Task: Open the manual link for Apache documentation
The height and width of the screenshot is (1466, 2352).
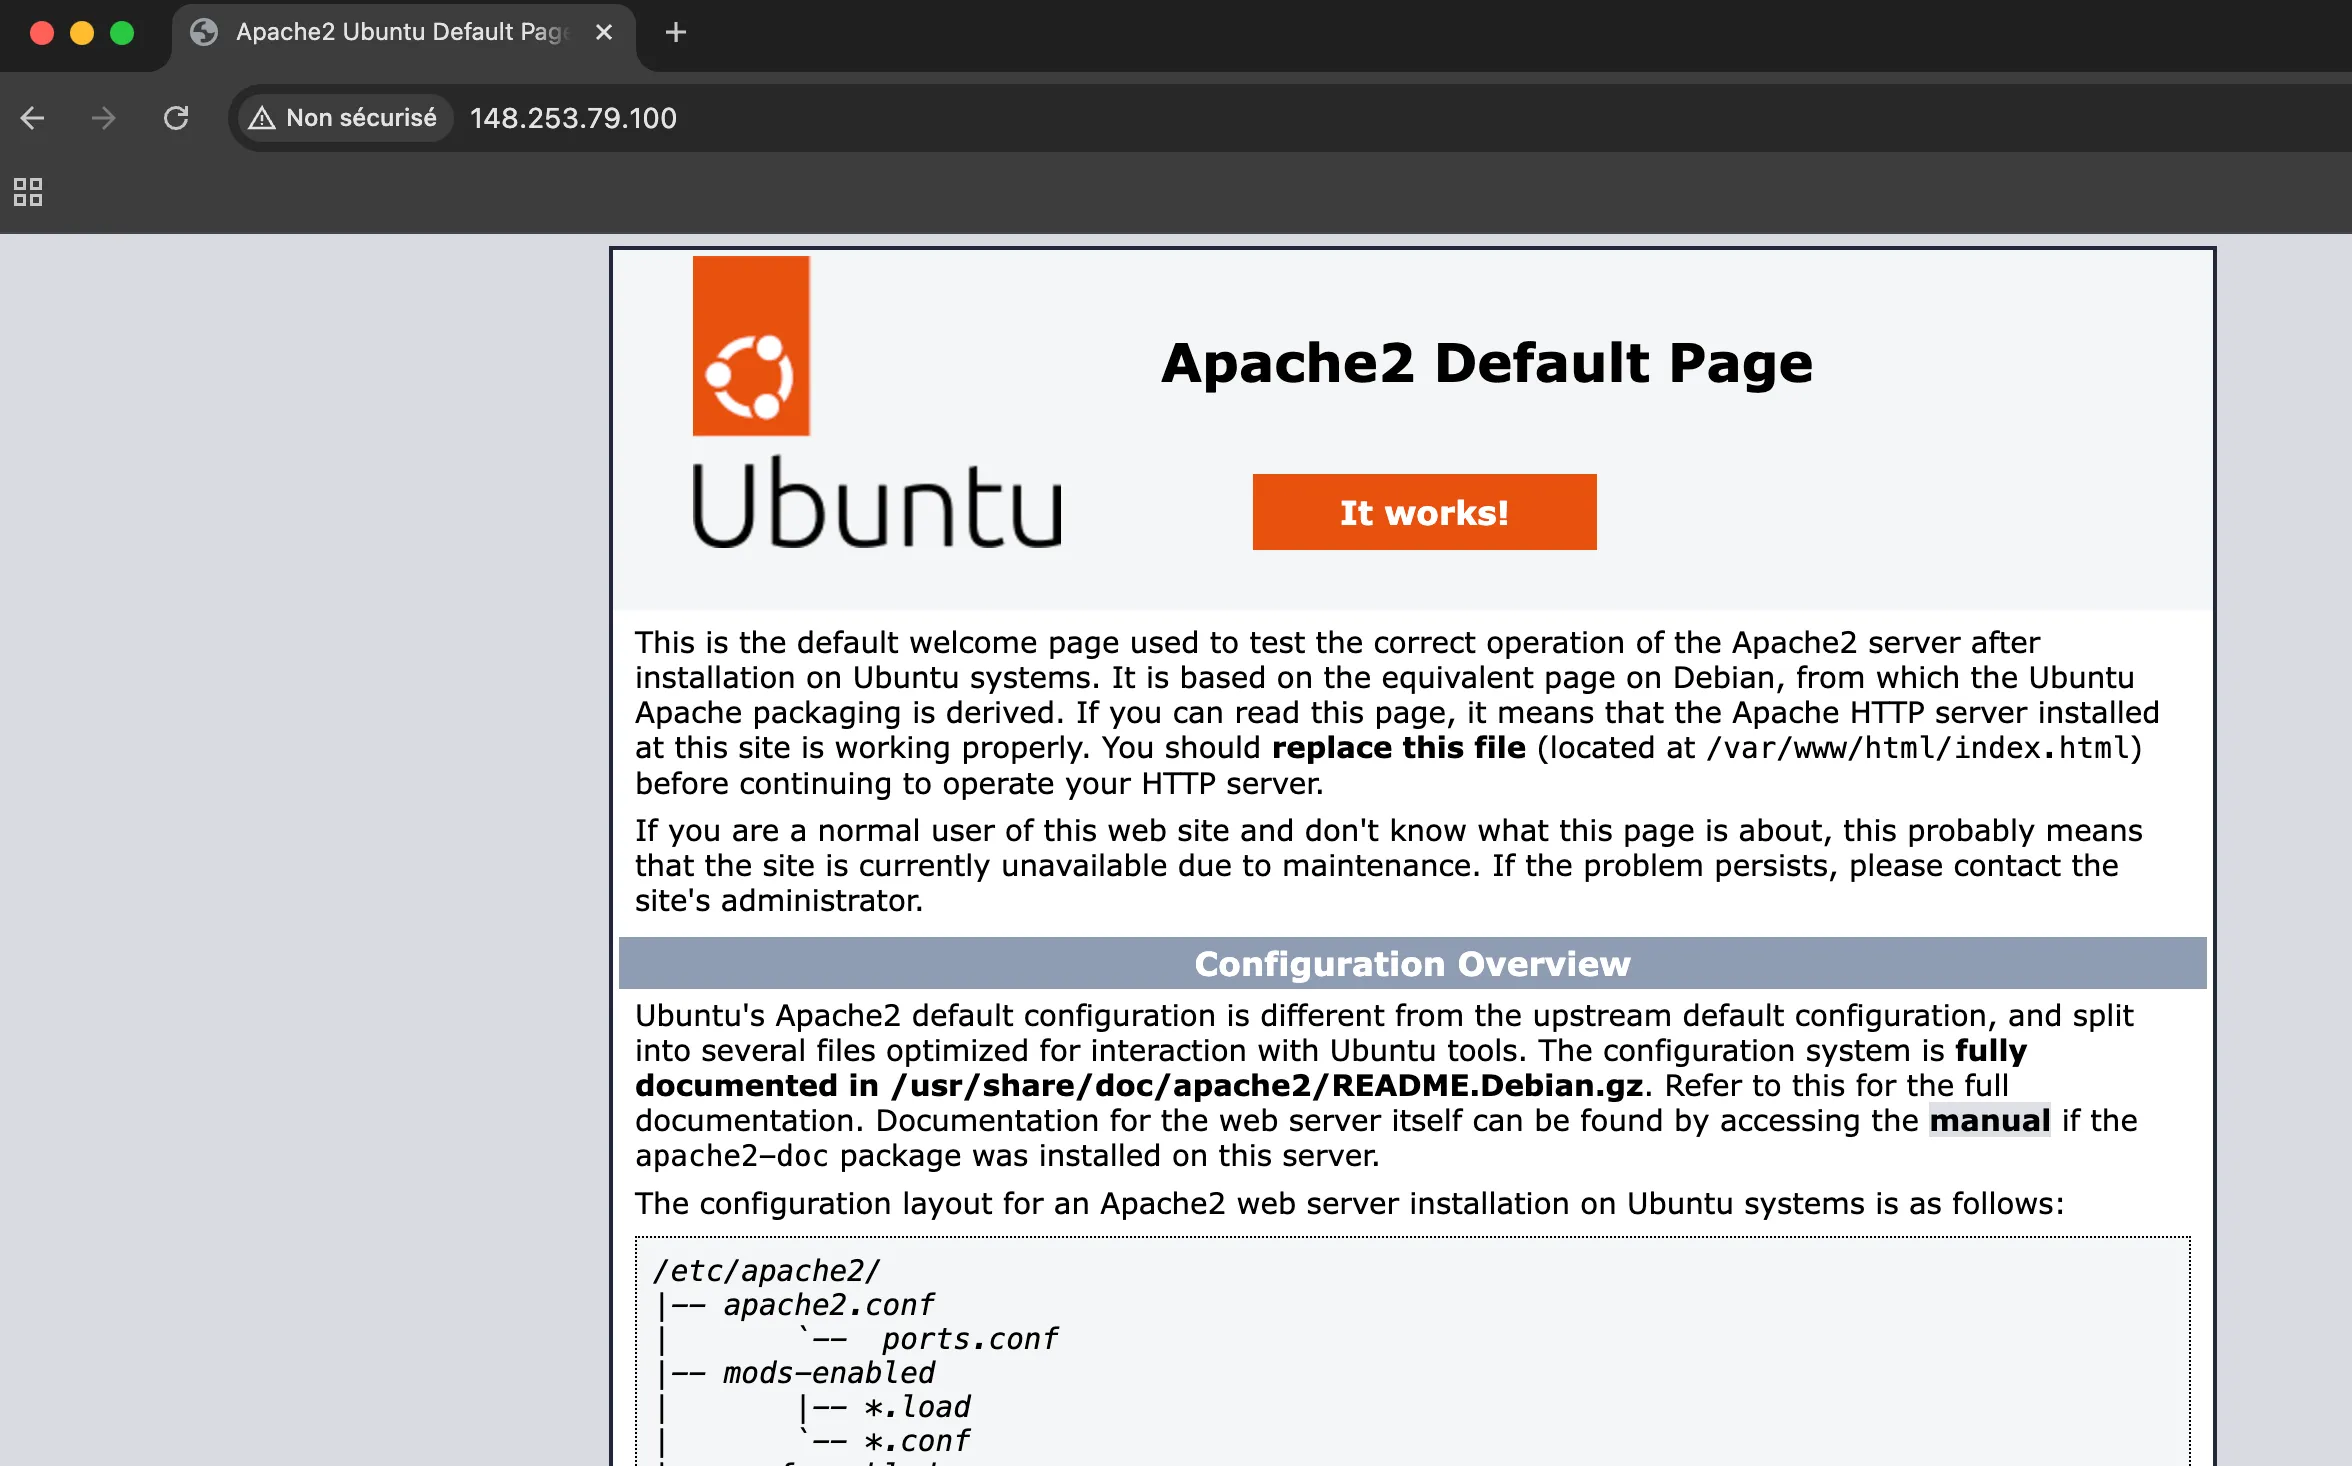Action: pyautogui.click(x=1989, y=1120)
